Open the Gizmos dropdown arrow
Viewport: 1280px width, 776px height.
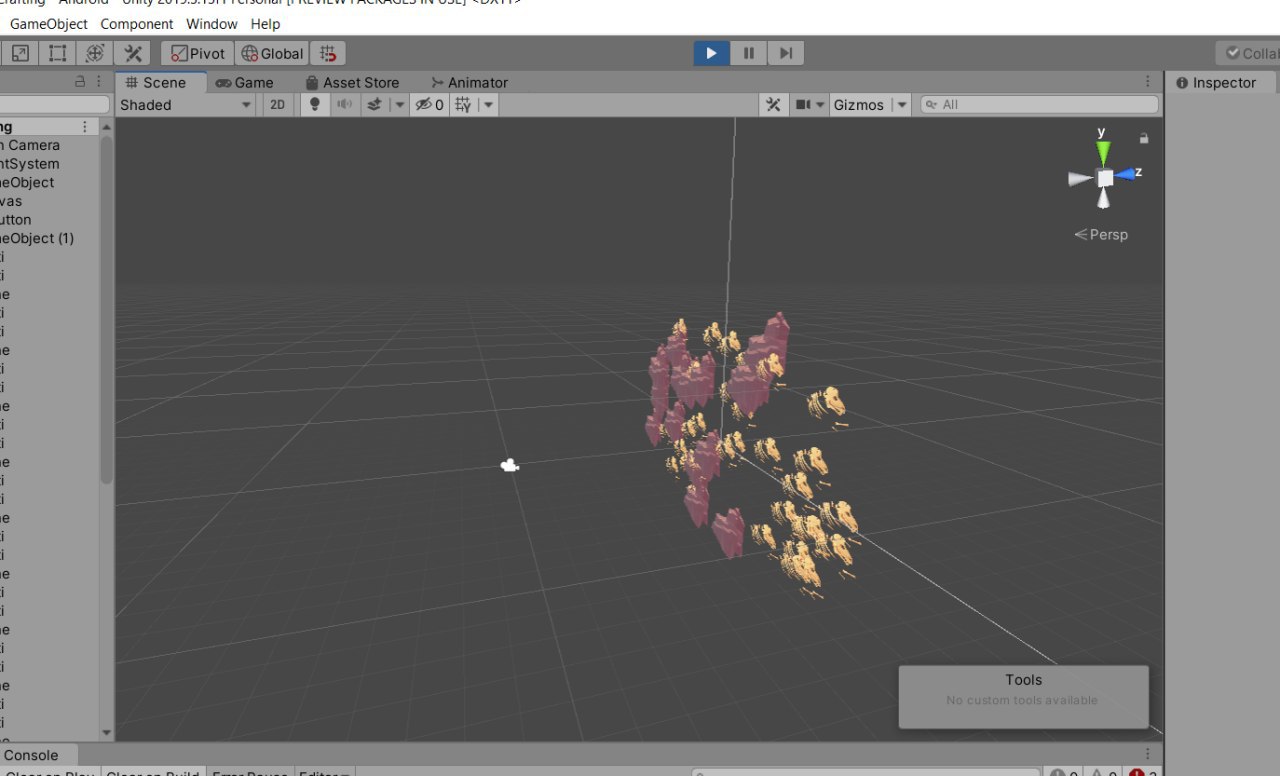click(x=901, y=104)
